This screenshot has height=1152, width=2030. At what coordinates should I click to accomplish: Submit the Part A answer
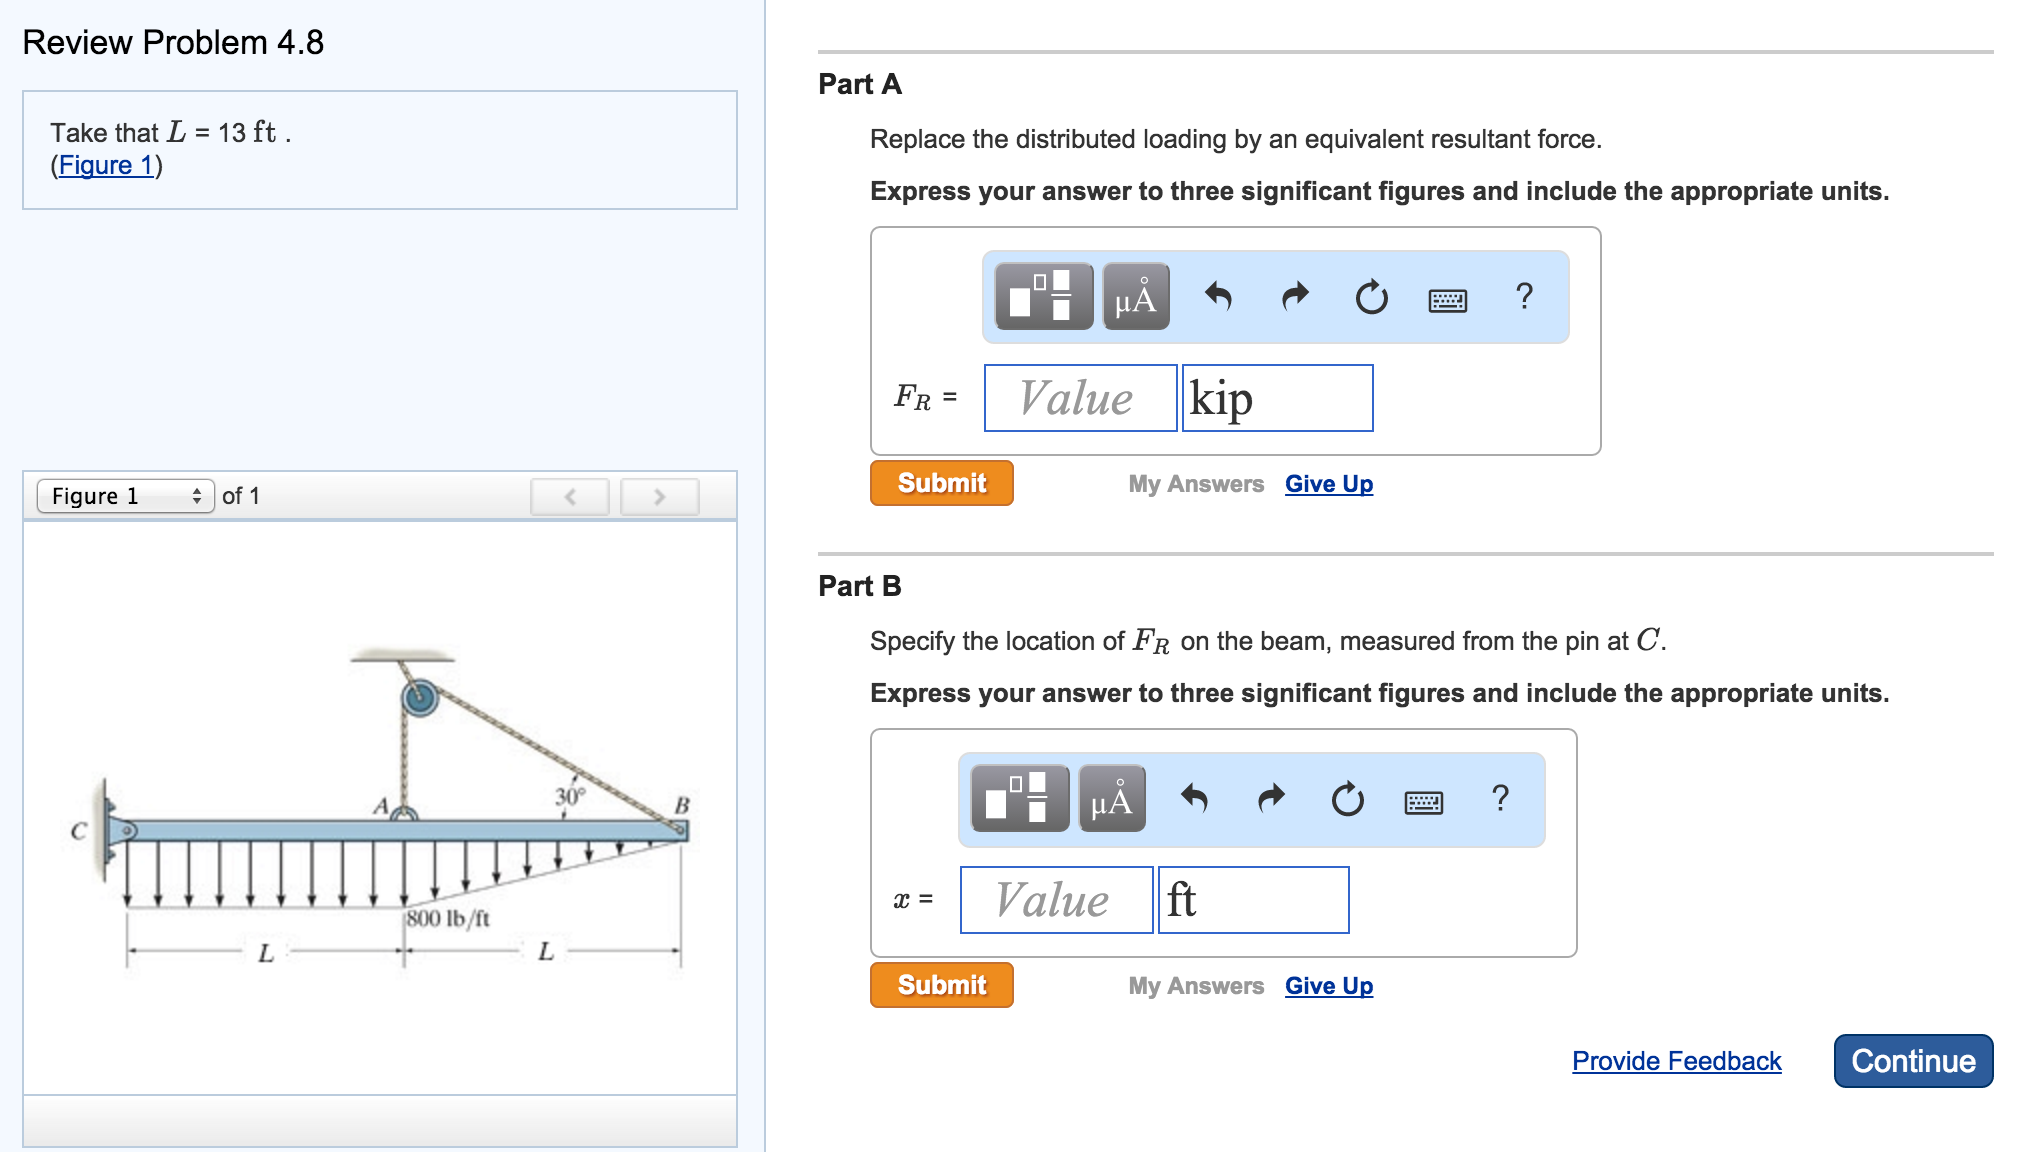tap(940, 482)
